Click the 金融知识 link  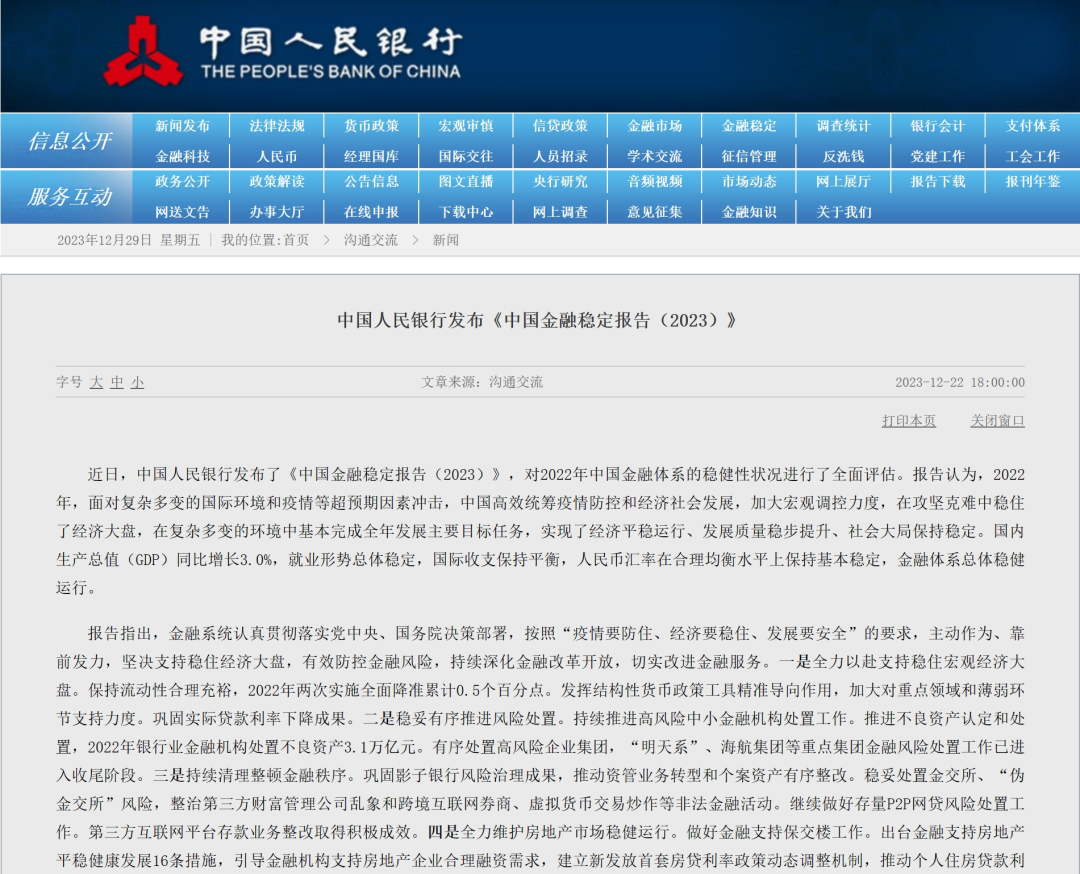pos(749,212)
